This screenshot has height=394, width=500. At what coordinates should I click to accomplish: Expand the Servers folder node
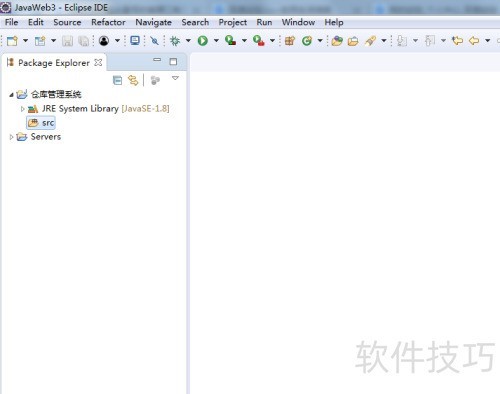coord(11,137)
